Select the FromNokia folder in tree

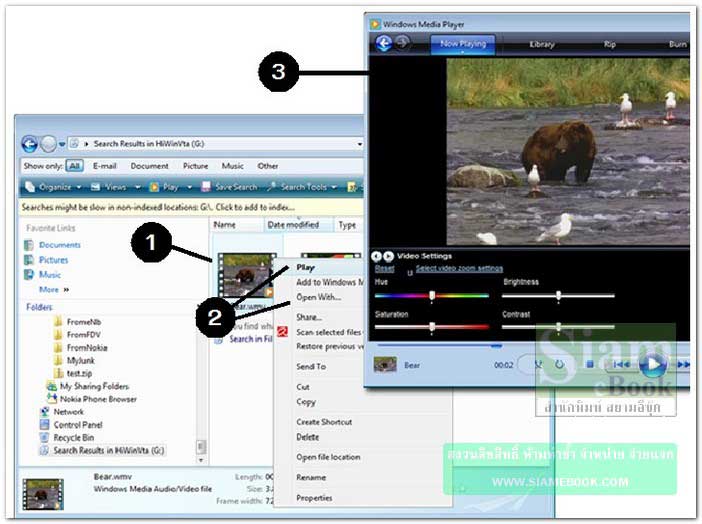pyautogui.click(x=87, y=348)
